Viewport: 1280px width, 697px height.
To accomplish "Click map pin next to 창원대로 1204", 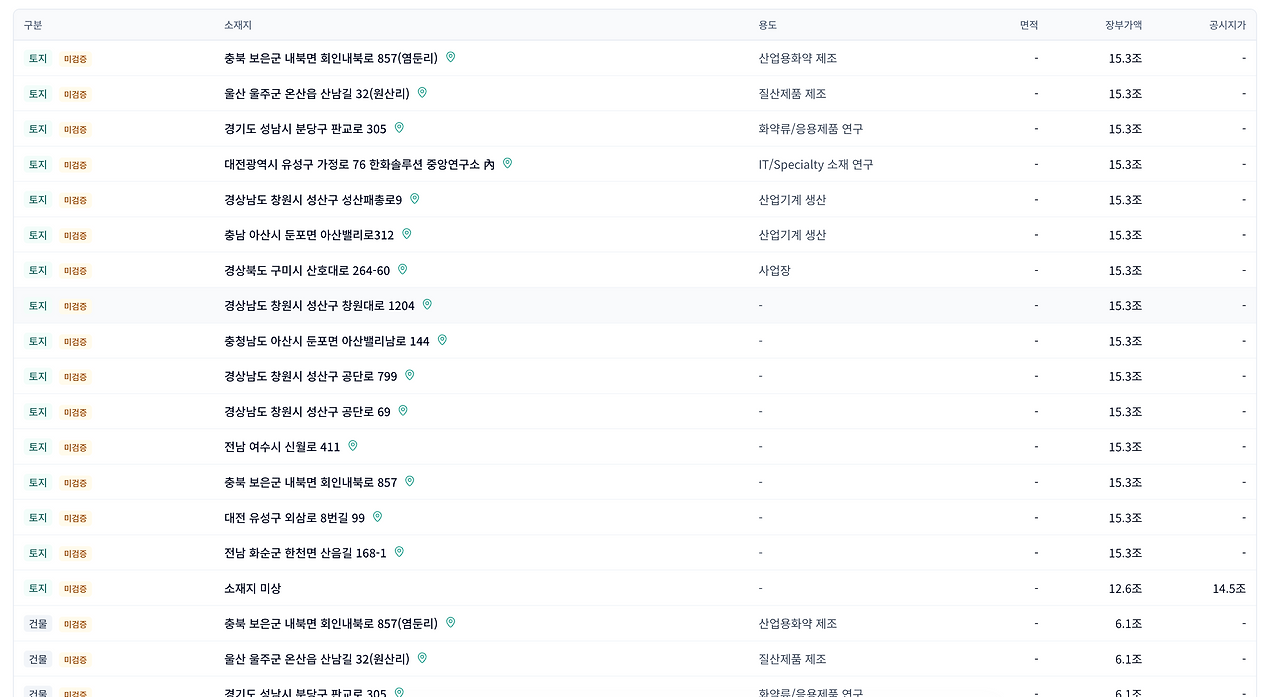I will pos(427,304).
